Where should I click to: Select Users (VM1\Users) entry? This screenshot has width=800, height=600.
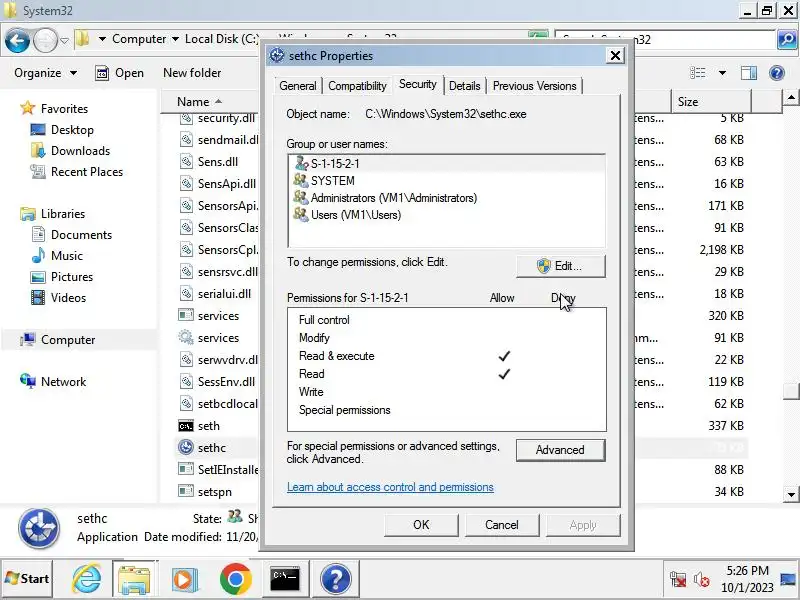point(447,215)
